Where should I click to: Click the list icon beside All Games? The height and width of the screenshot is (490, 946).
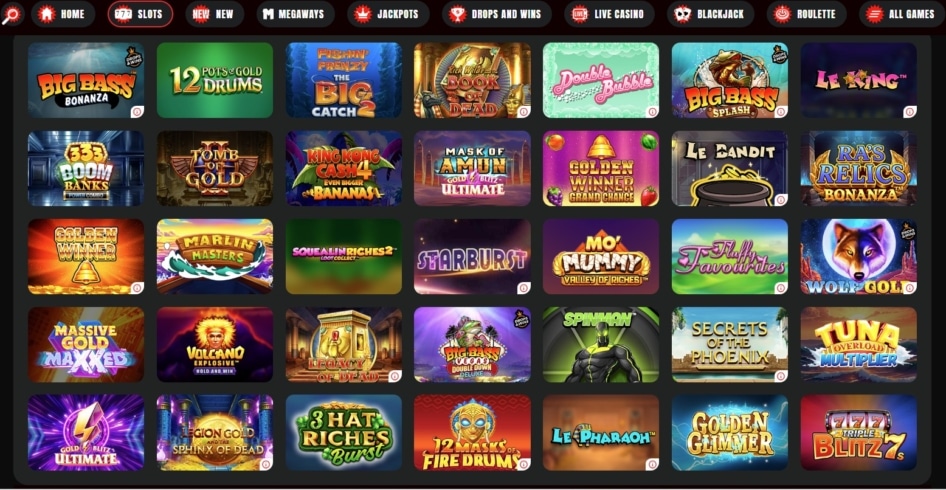(874, 14)
